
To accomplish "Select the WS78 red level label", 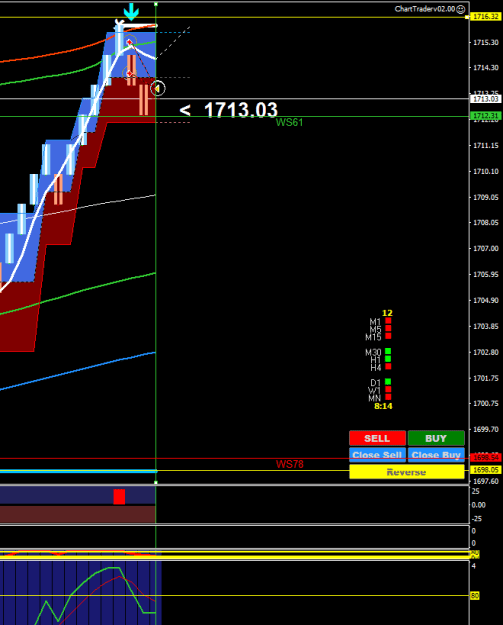I will (290, 464).
